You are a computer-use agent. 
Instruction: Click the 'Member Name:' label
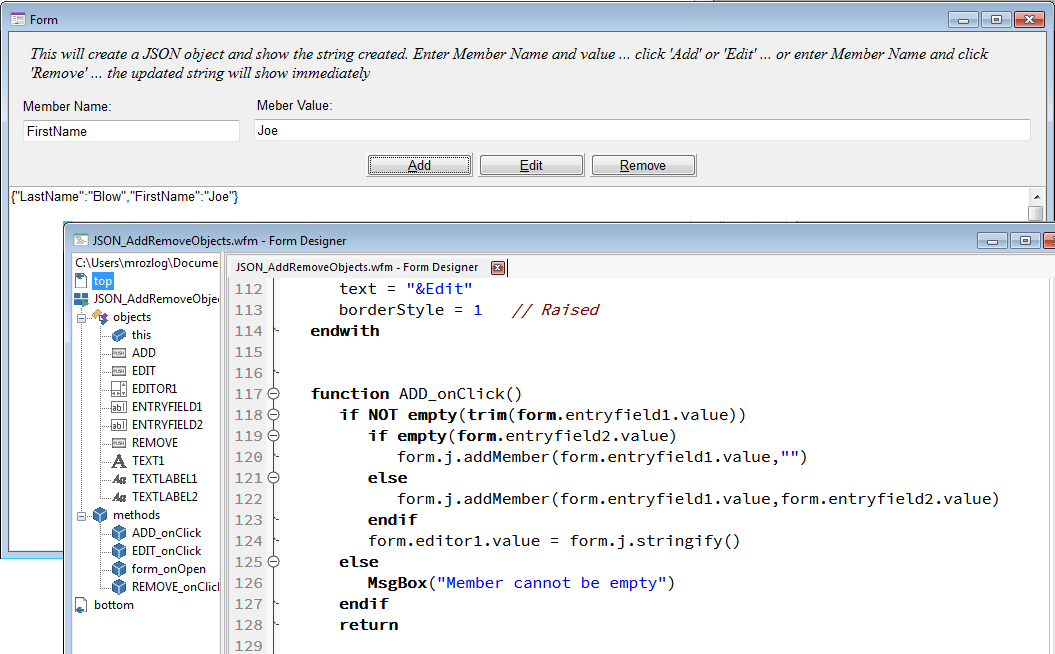click(67, 106)
